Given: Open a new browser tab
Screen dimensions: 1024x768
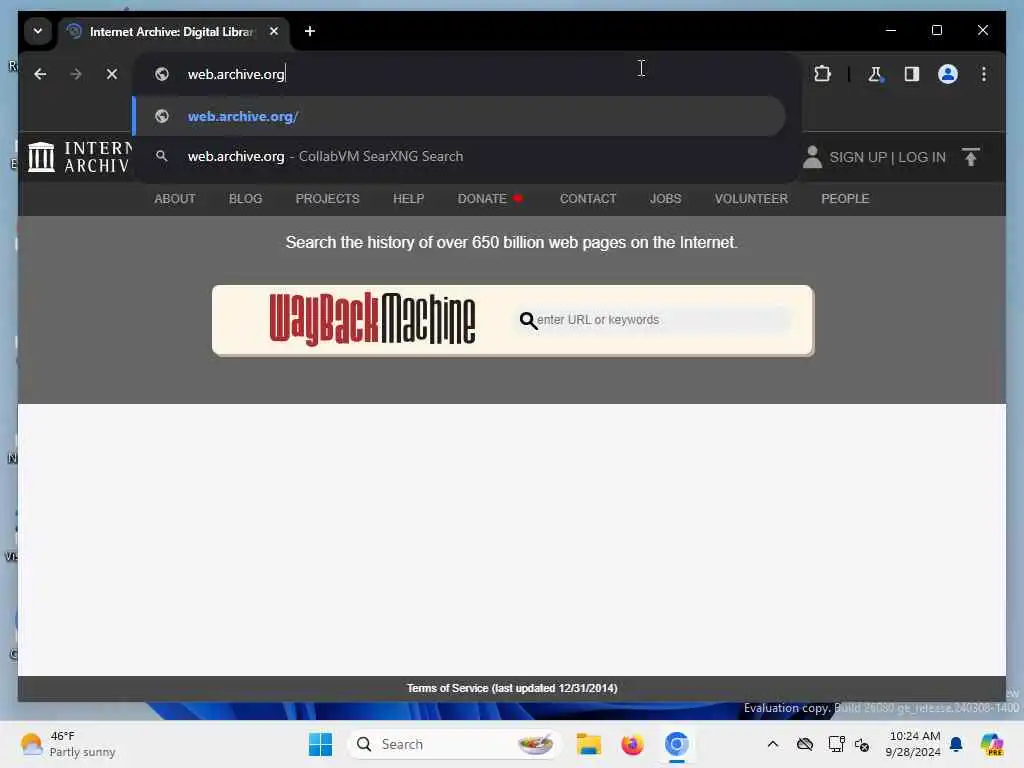Looking at the screenshot, I should click(310, 31).
